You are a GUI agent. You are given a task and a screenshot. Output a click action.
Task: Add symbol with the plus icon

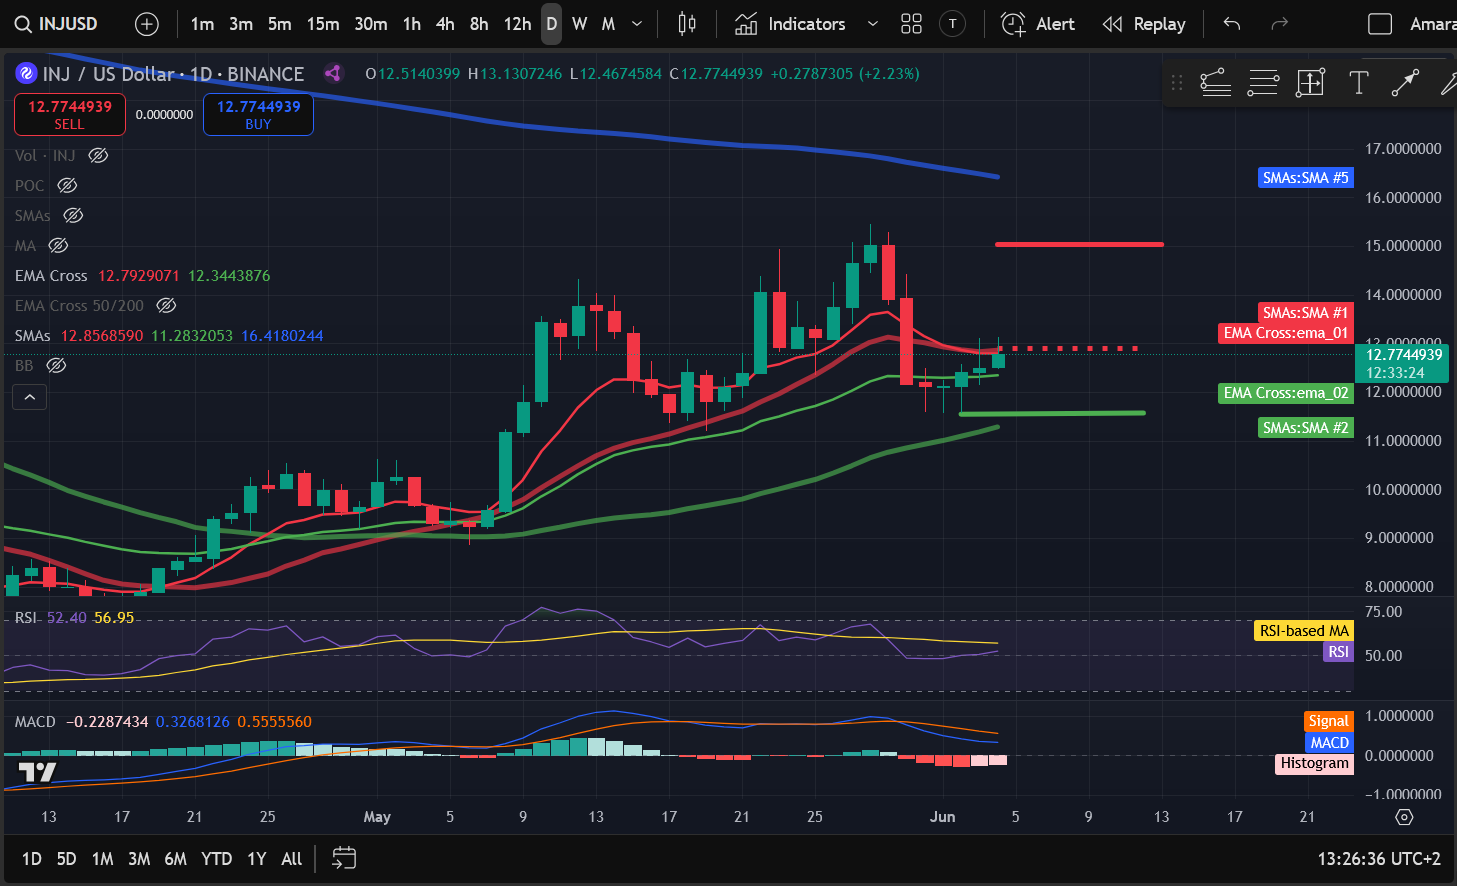pyautogui.click(x=147, y=24)
